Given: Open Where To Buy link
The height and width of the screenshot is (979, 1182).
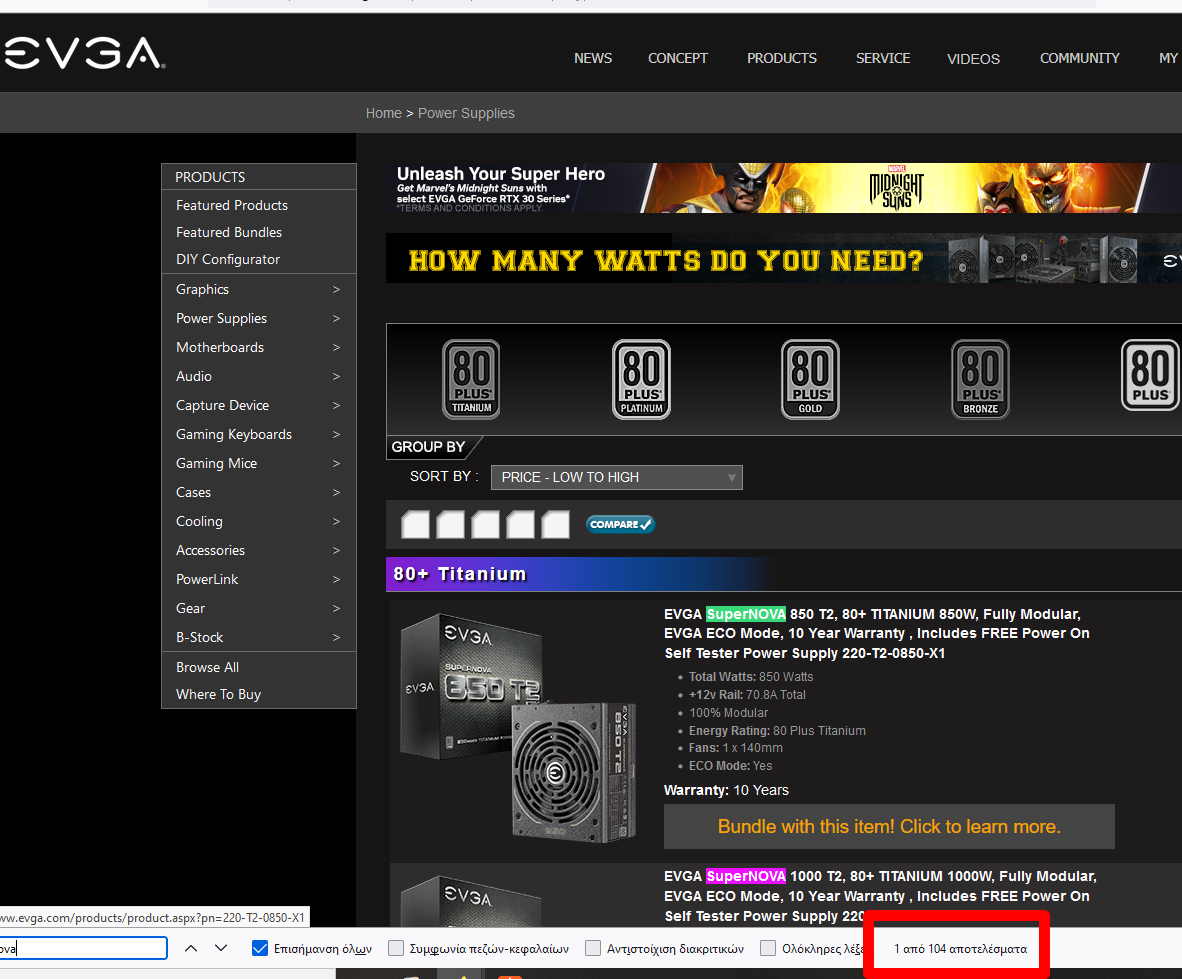Looking at the screenshot, I should click(219, 694).
